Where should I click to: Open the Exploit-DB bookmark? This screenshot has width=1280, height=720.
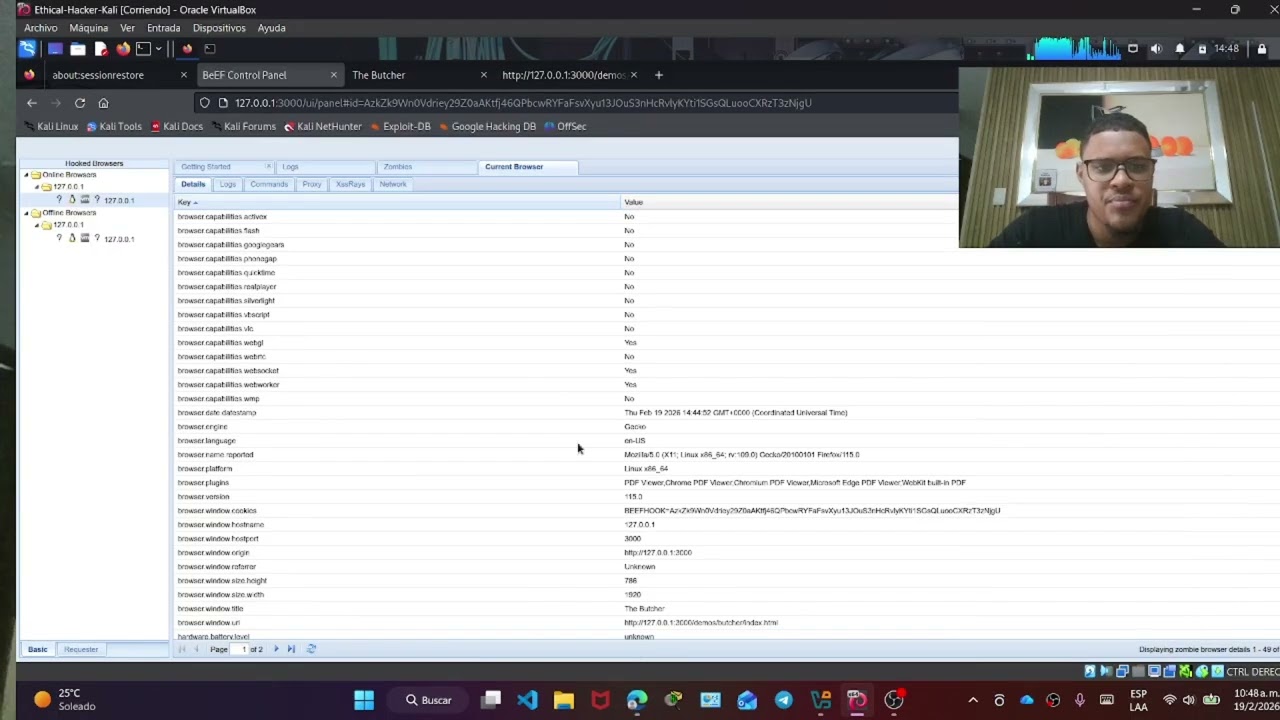400,127
